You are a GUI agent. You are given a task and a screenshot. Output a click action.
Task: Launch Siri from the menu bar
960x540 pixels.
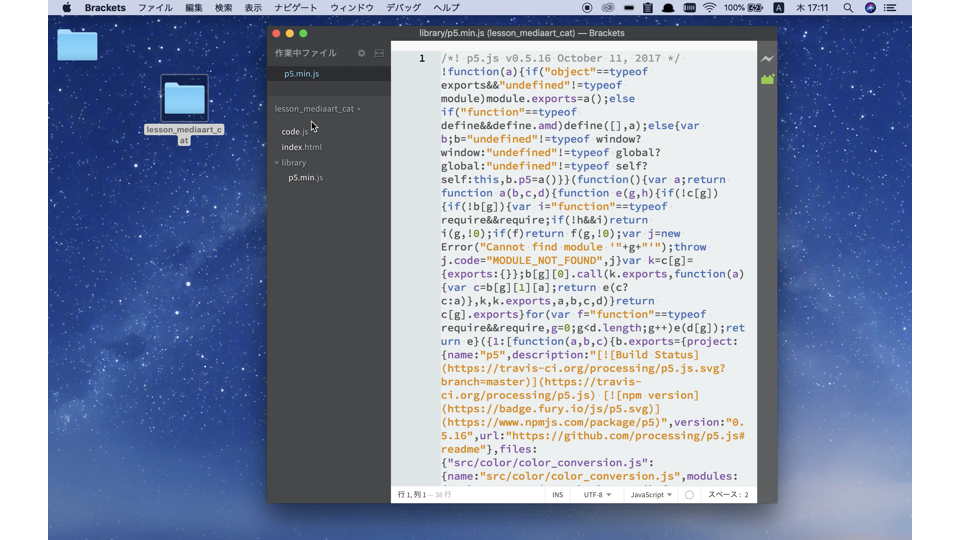[870, 7]
